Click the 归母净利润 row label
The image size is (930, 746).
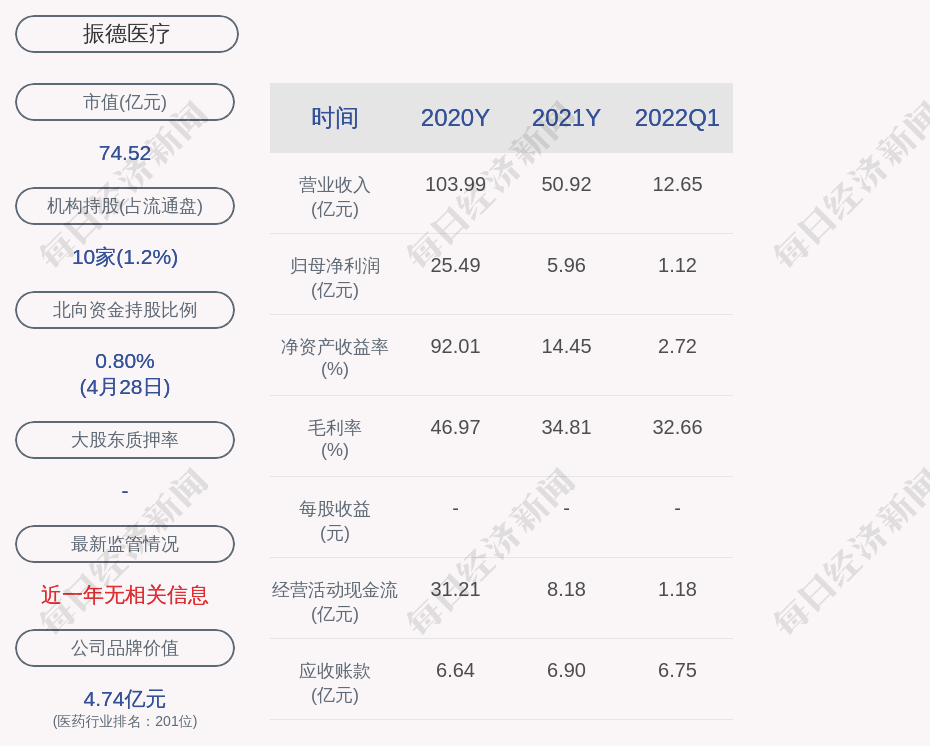335,278
